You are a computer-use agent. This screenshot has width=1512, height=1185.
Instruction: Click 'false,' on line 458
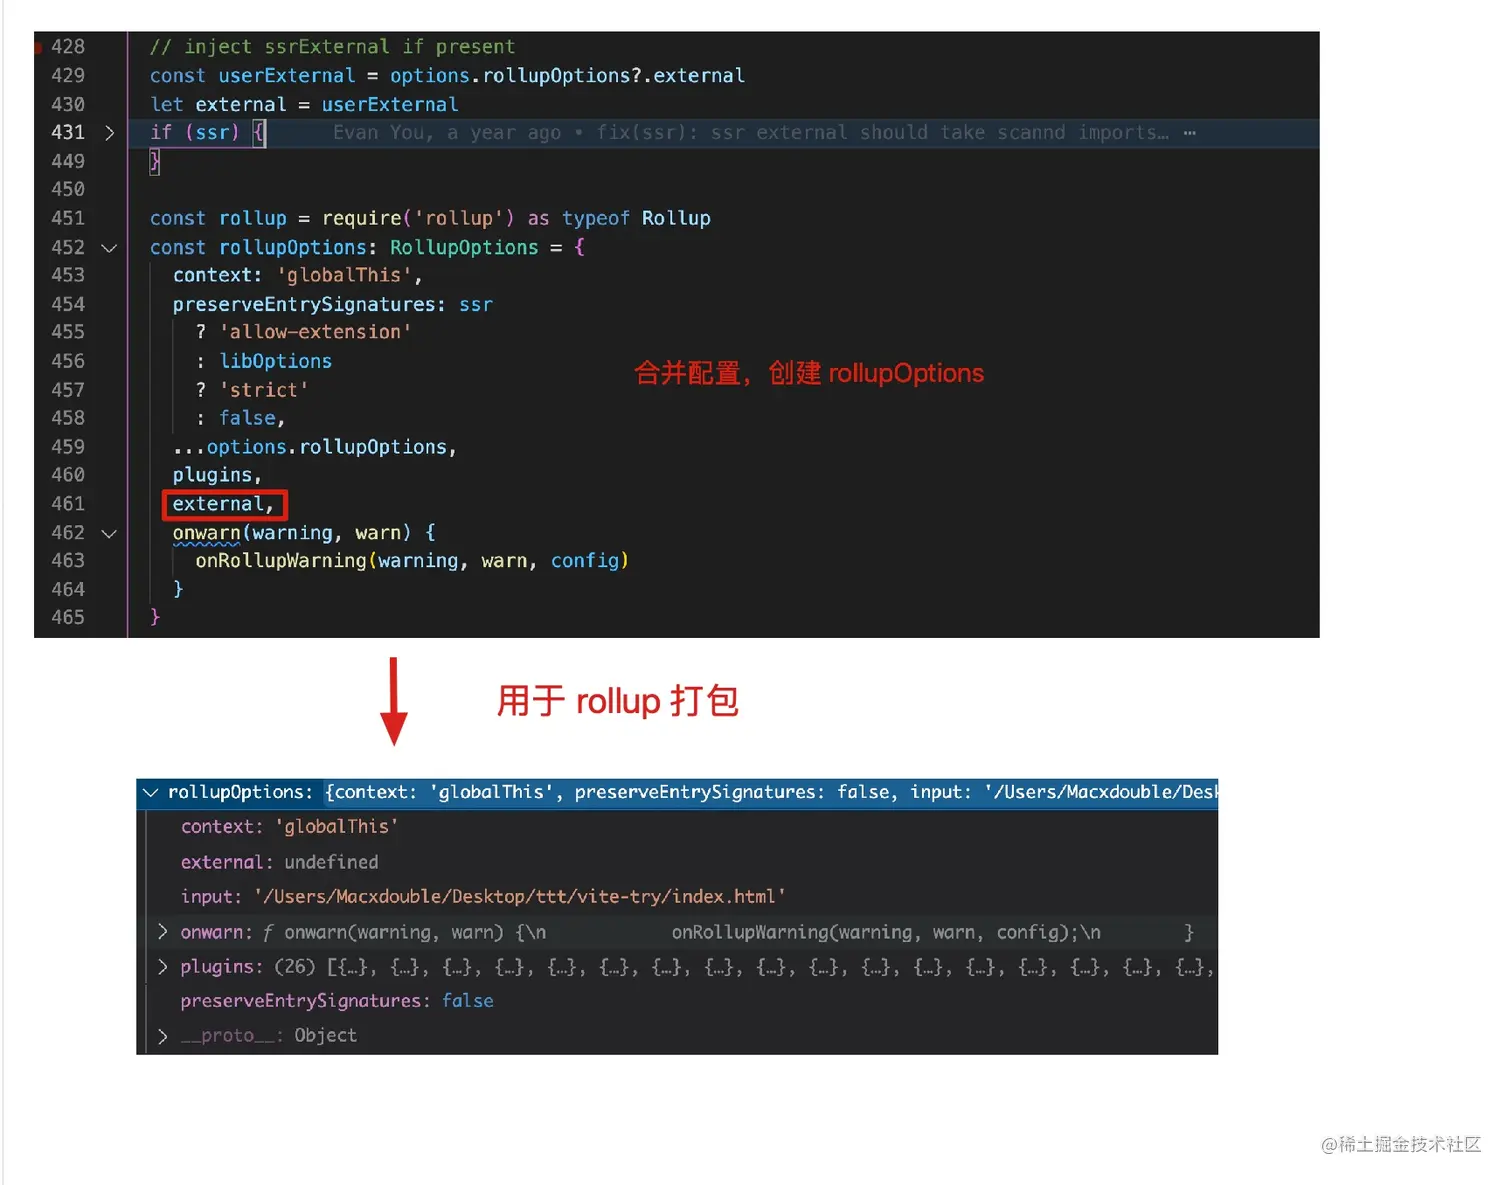(252, 418)
